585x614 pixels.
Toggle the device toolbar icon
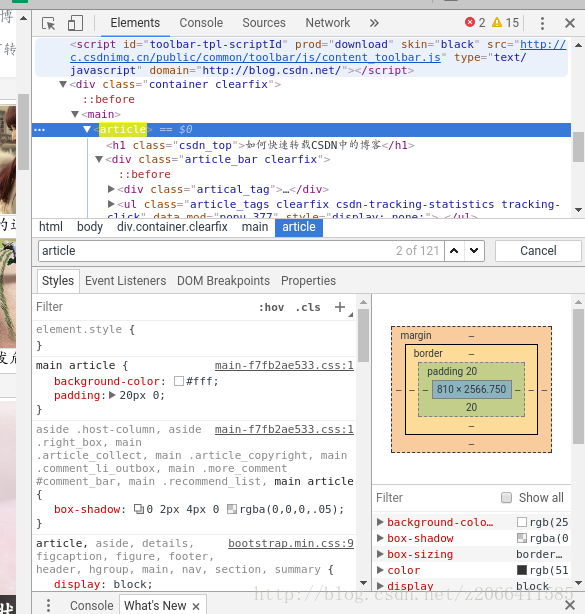[75, 23]
